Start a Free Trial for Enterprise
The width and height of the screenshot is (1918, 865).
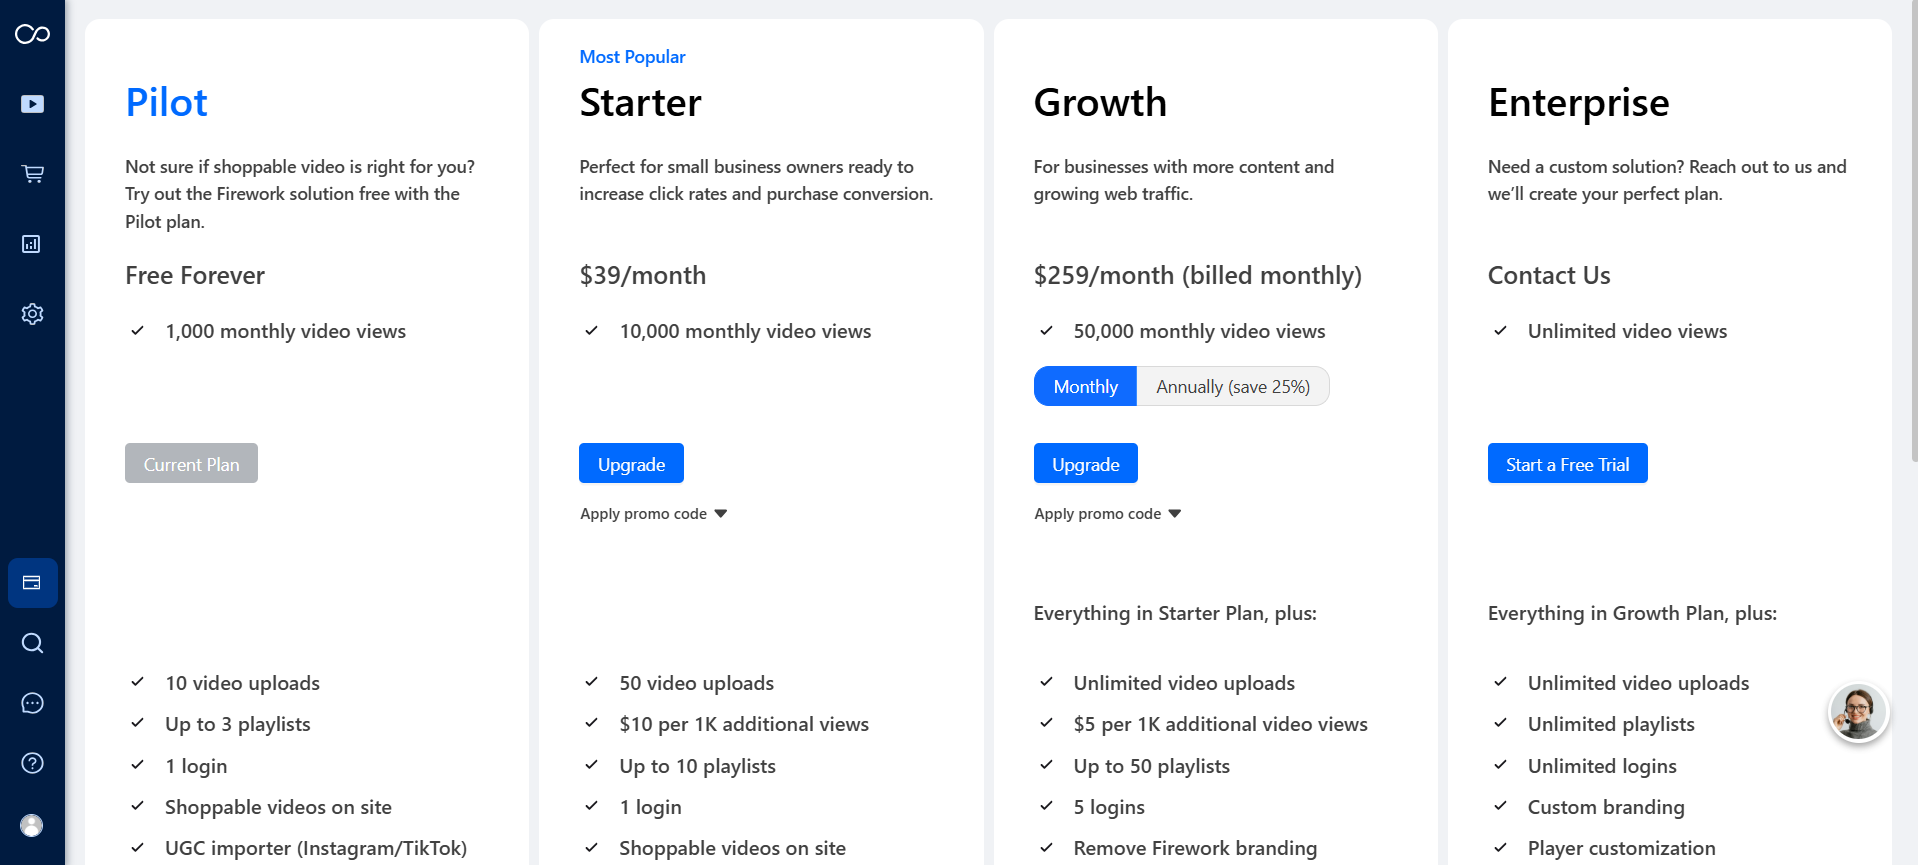pos(1567,463)
